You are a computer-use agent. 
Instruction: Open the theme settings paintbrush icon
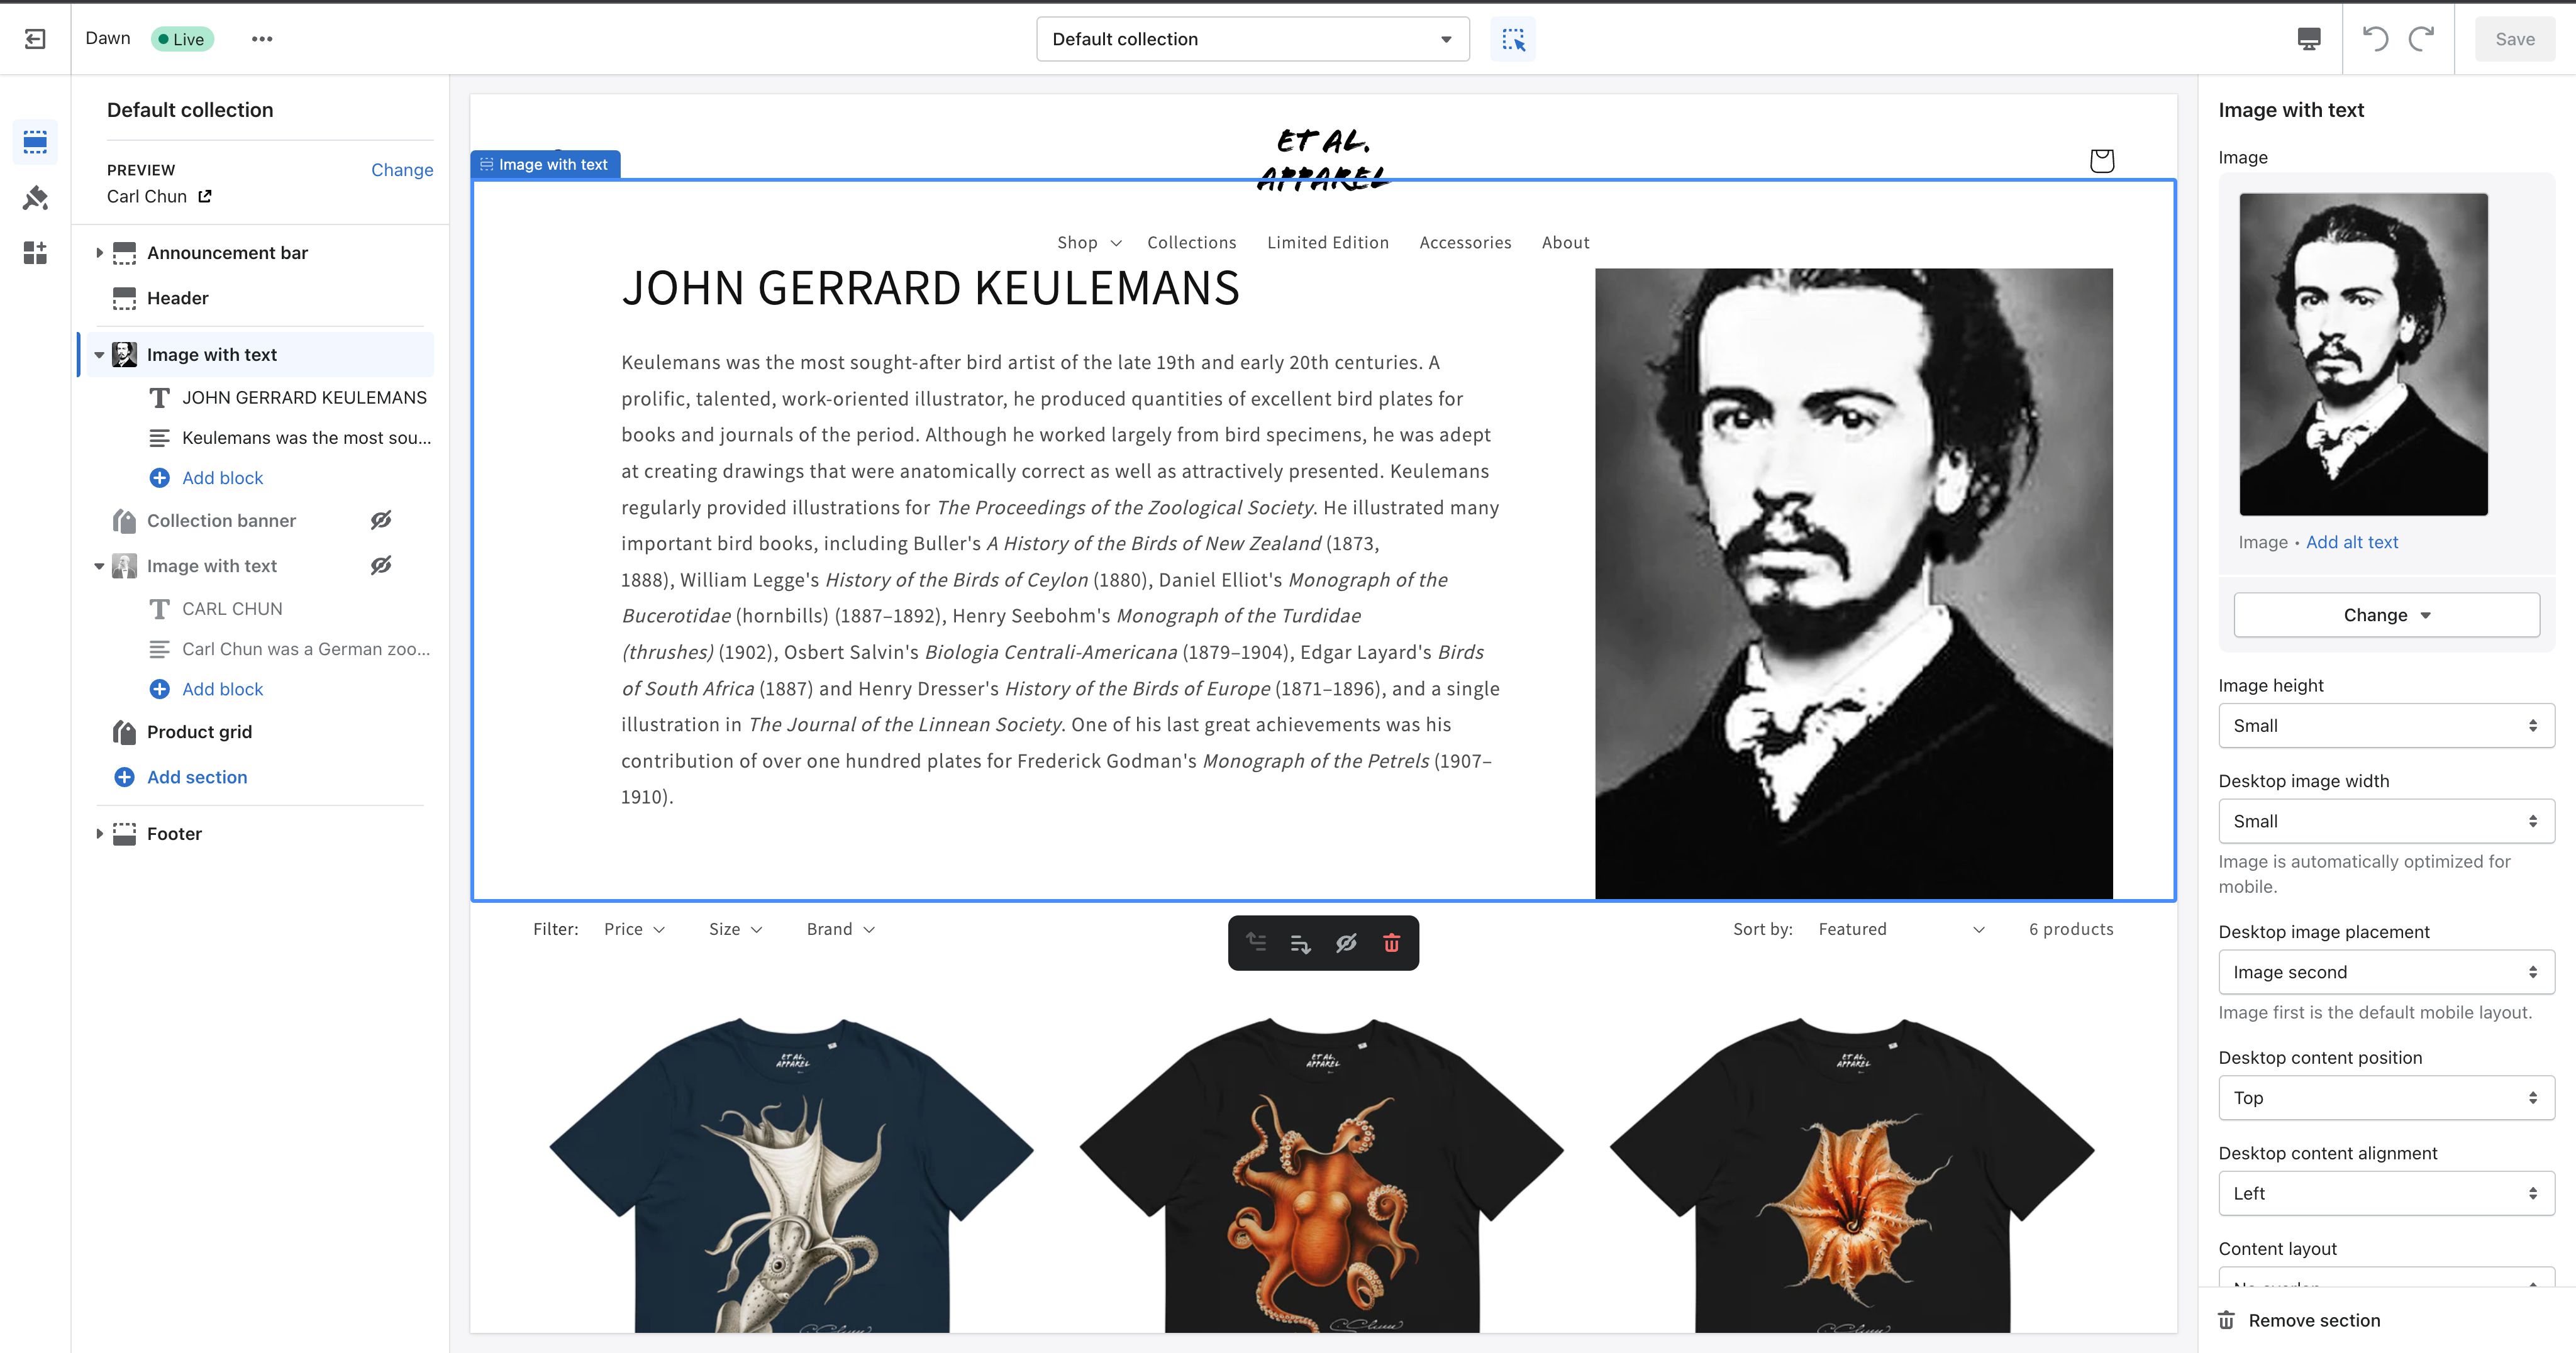(x=35, y=198)
